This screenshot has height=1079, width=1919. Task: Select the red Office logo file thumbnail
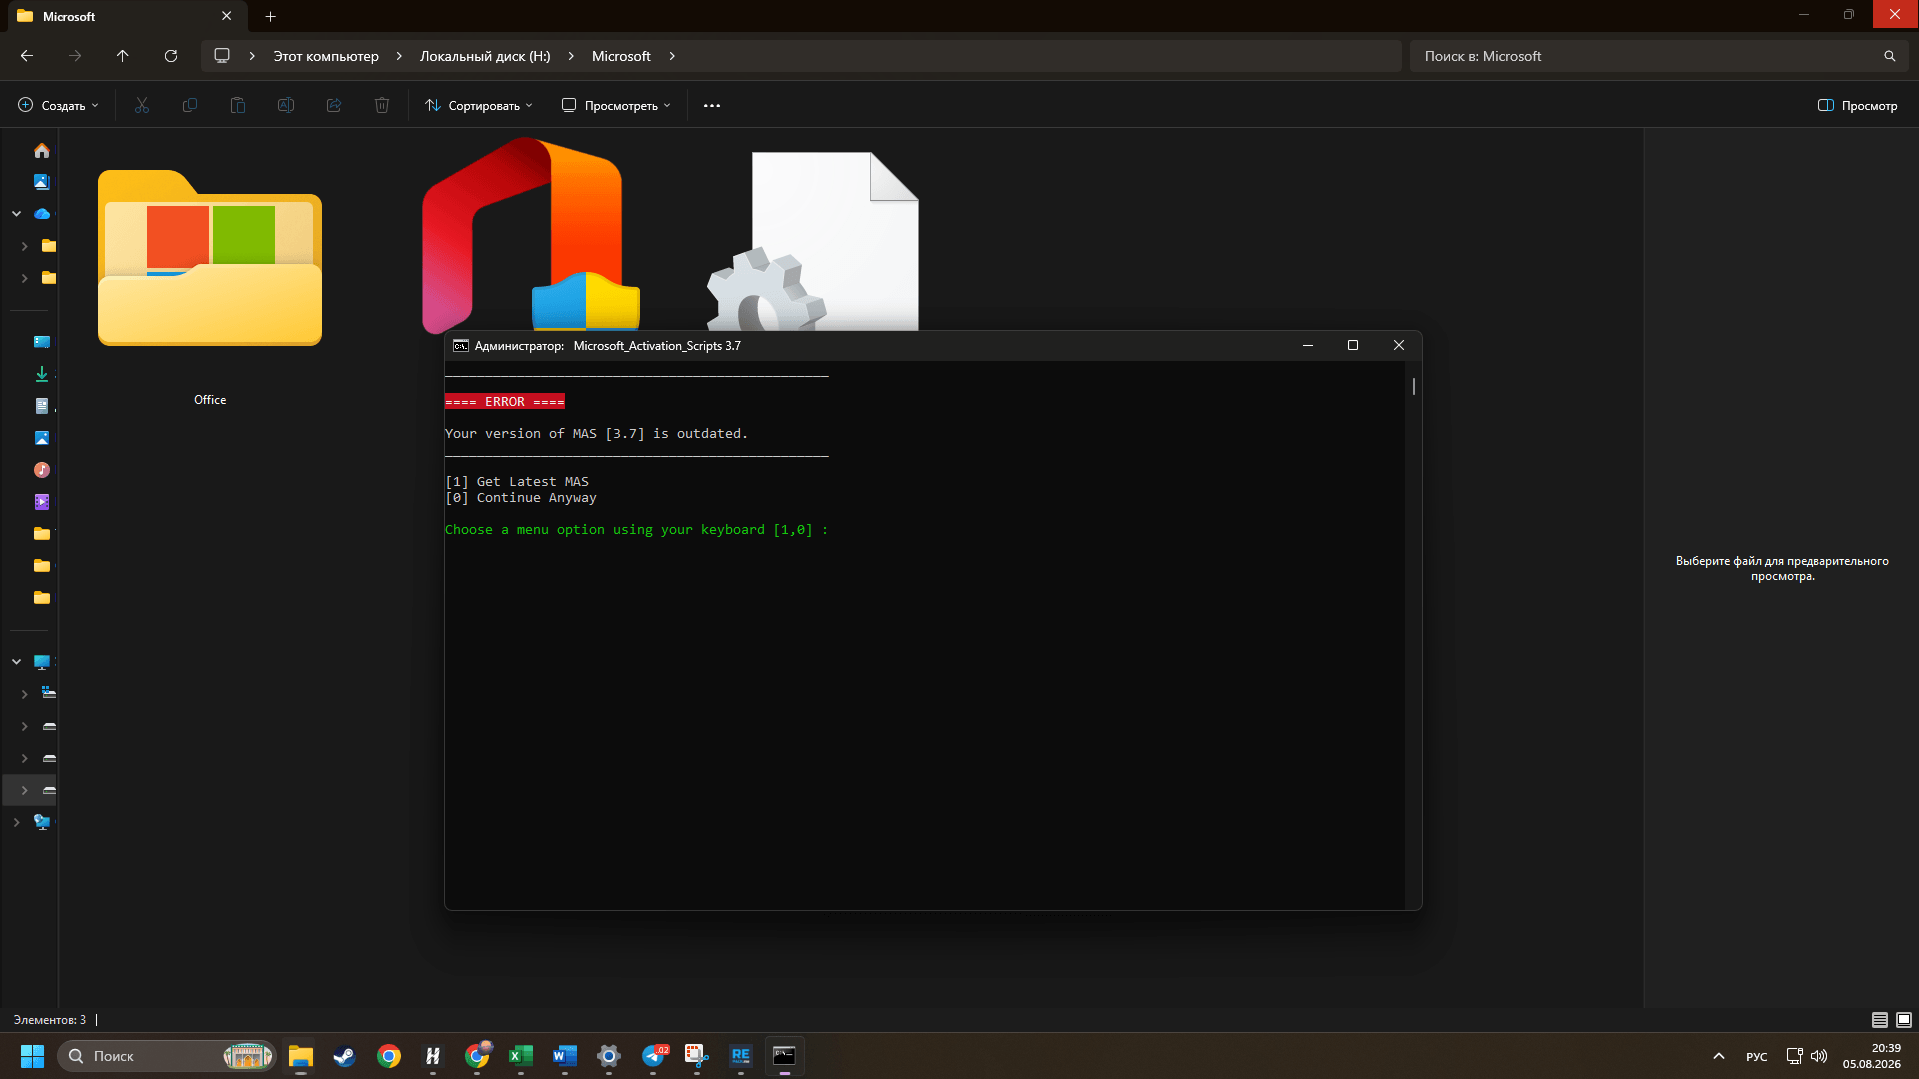(x=531, y=234)
